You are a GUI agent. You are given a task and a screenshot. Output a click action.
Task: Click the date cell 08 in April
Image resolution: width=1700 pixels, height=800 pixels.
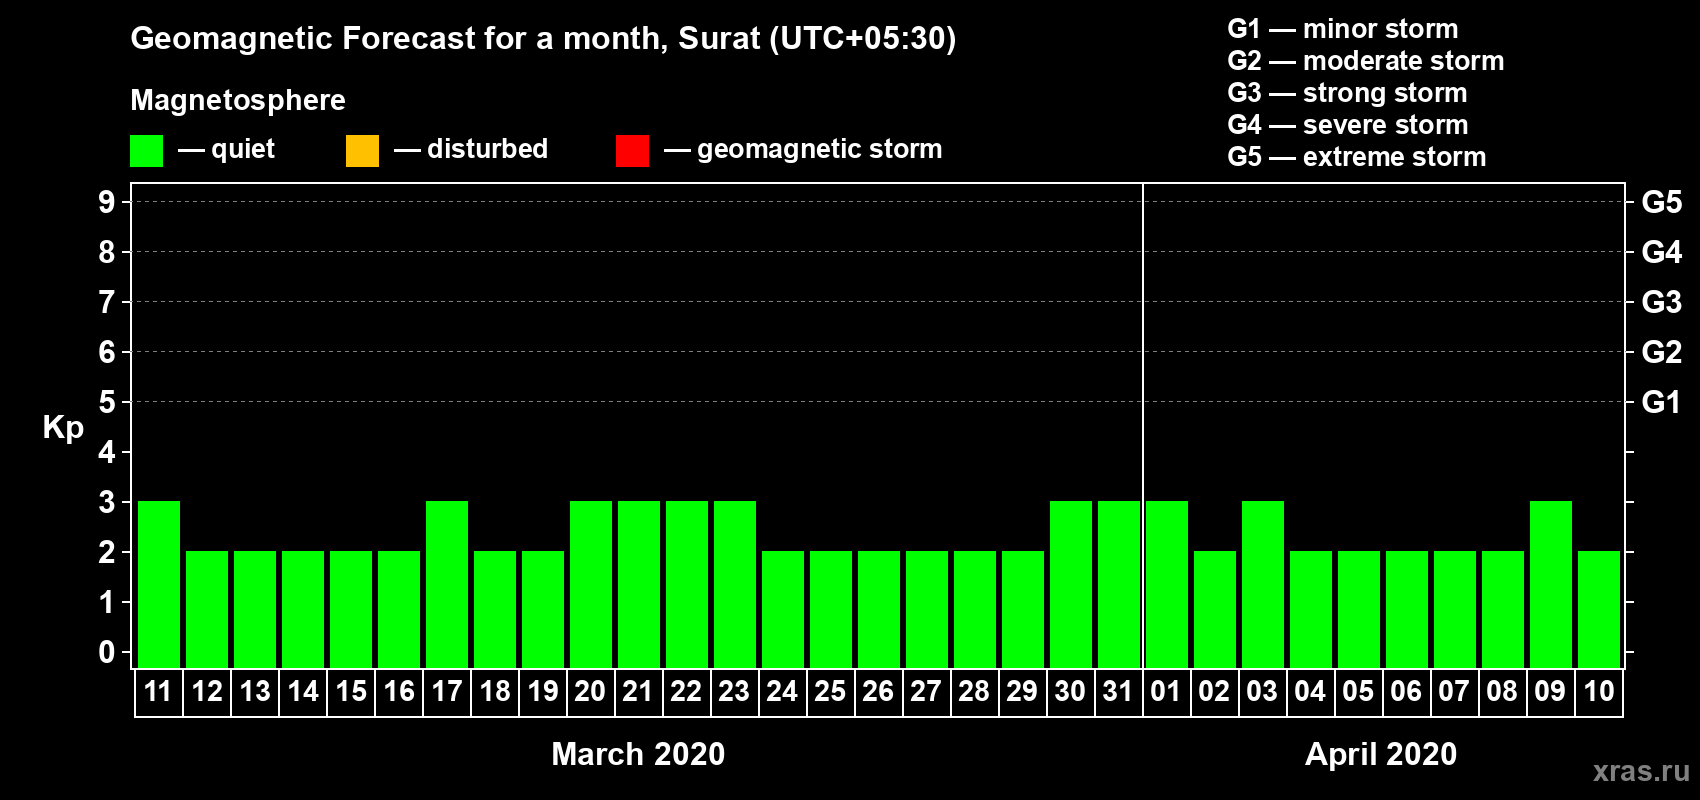[1503, 692]
